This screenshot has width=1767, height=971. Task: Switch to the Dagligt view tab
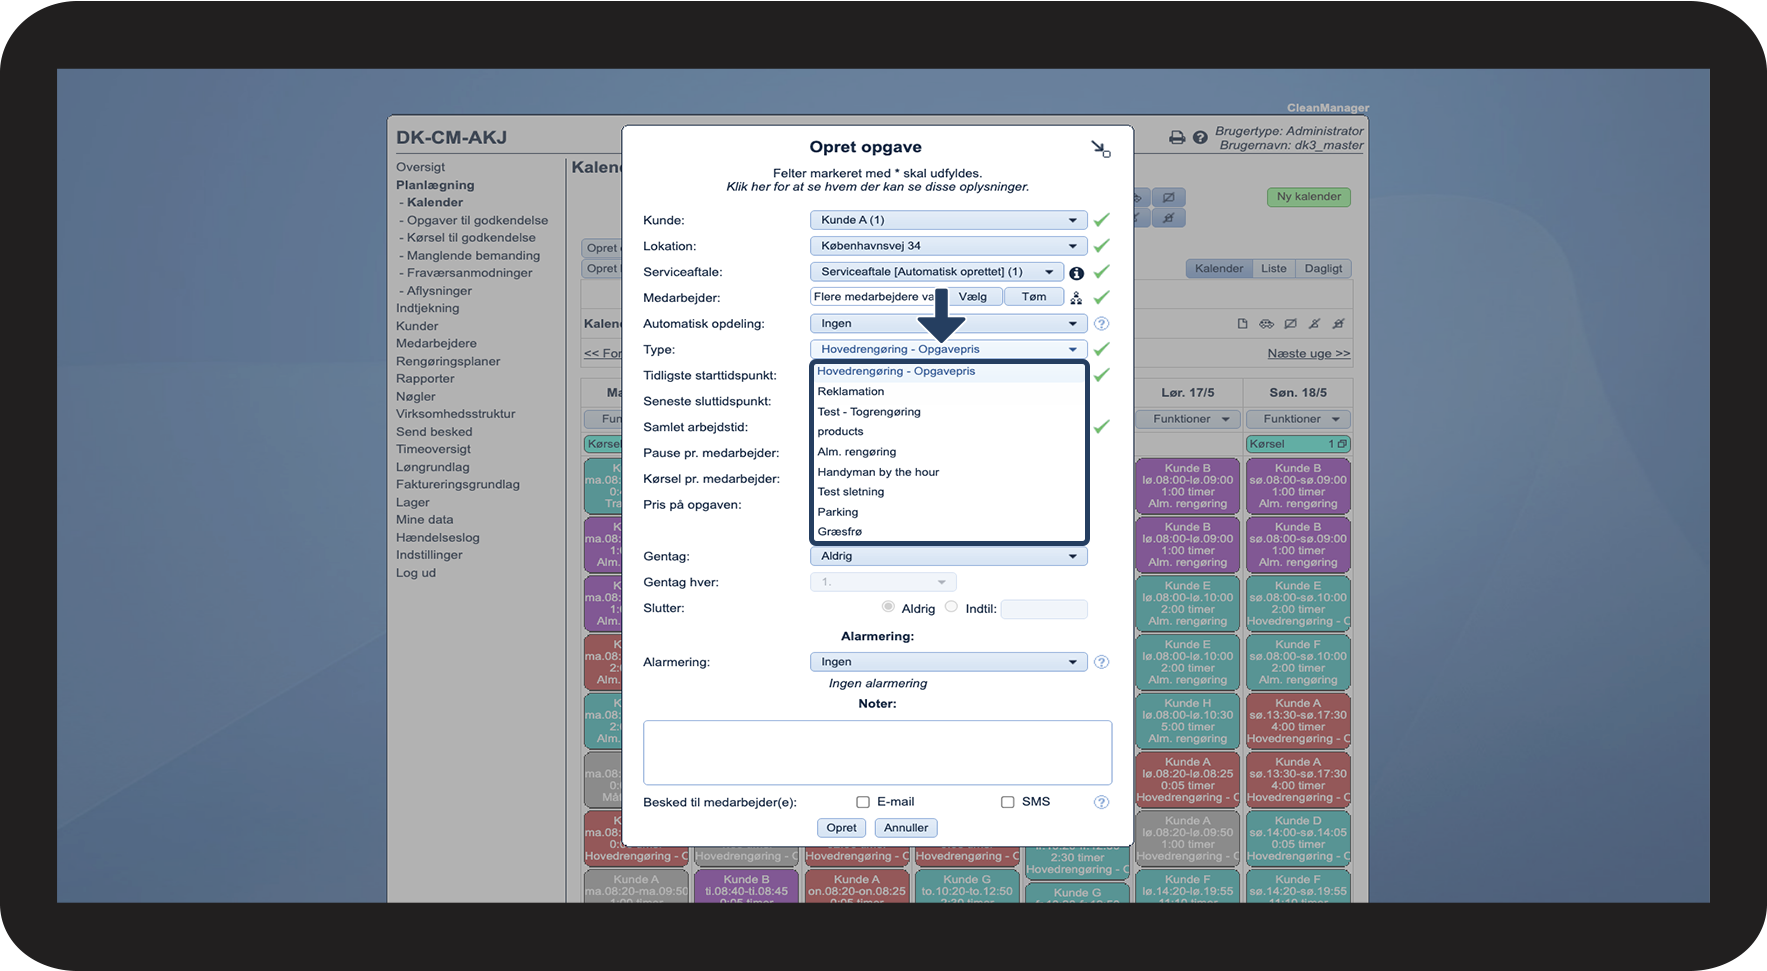(1324, 269)
